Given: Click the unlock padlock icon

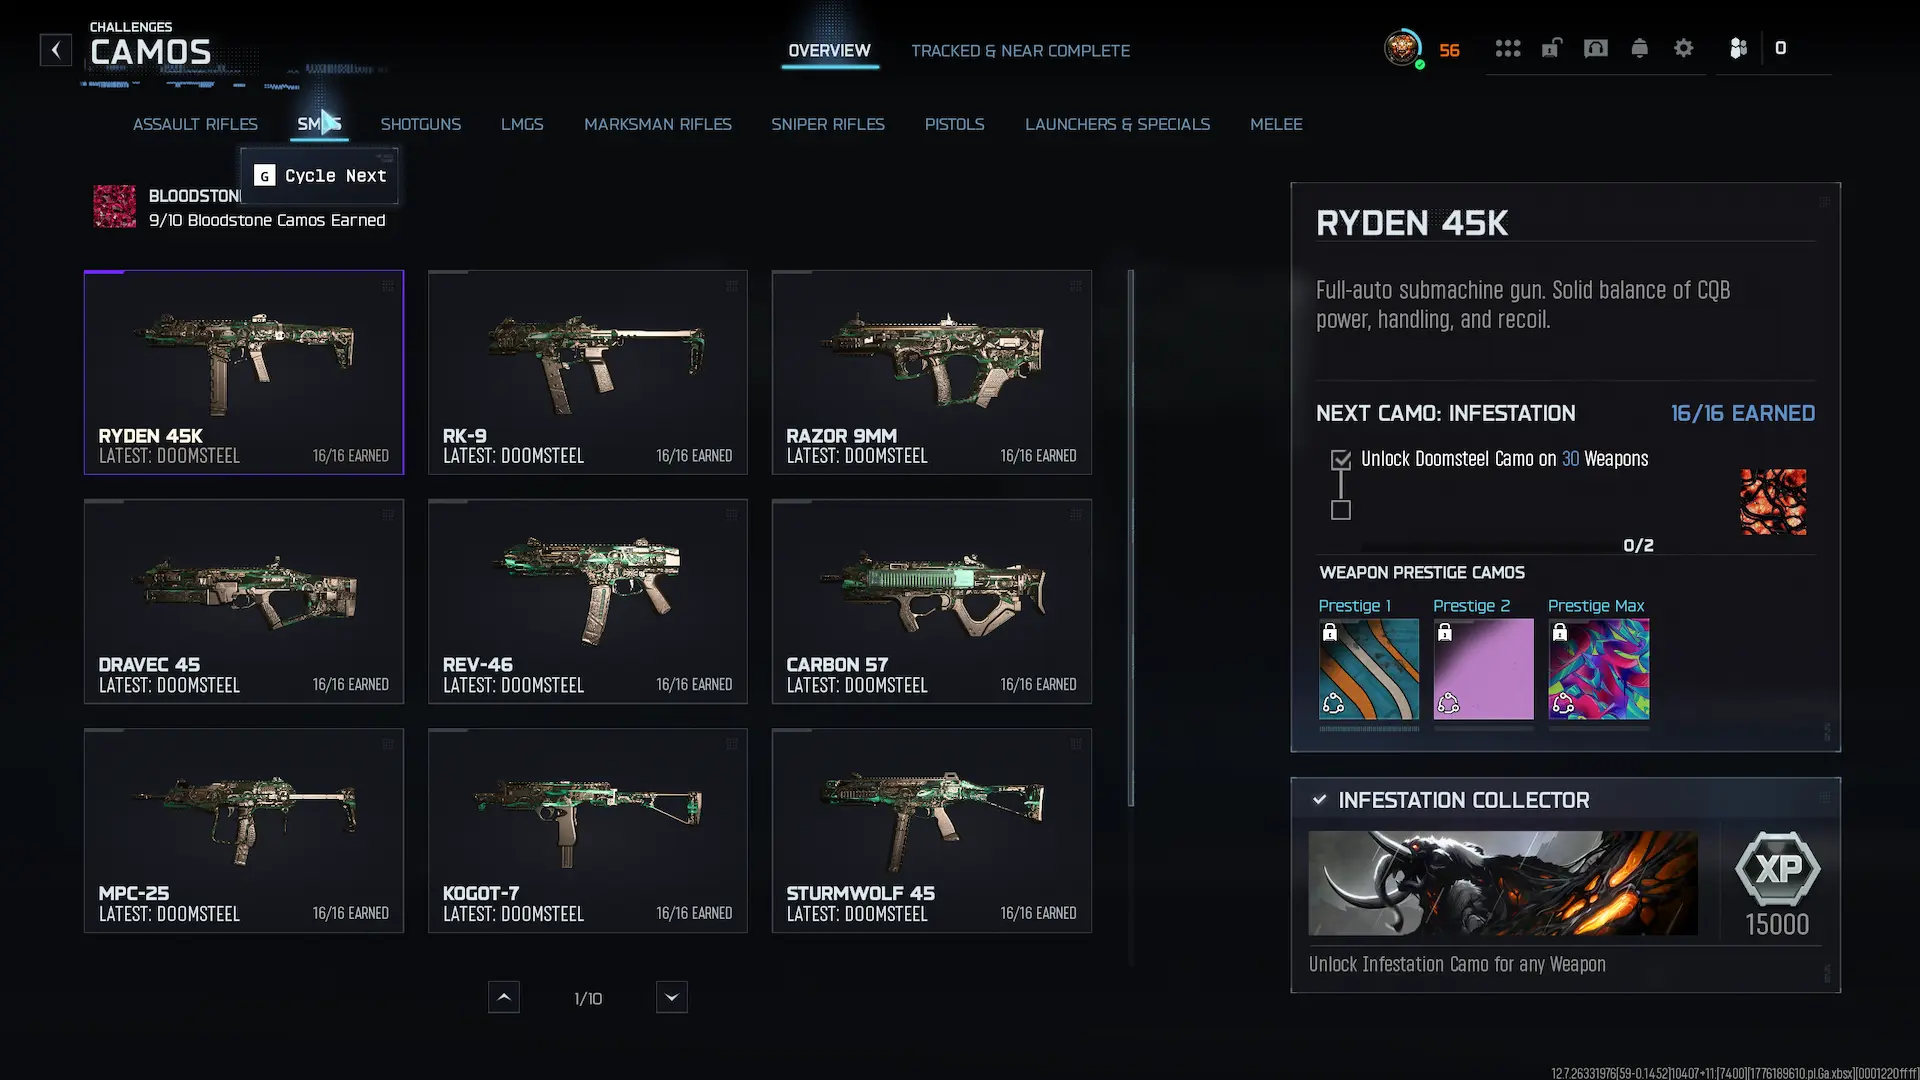Looking at the screenshot, I should pyautogui.click(x=1551, y=48).
